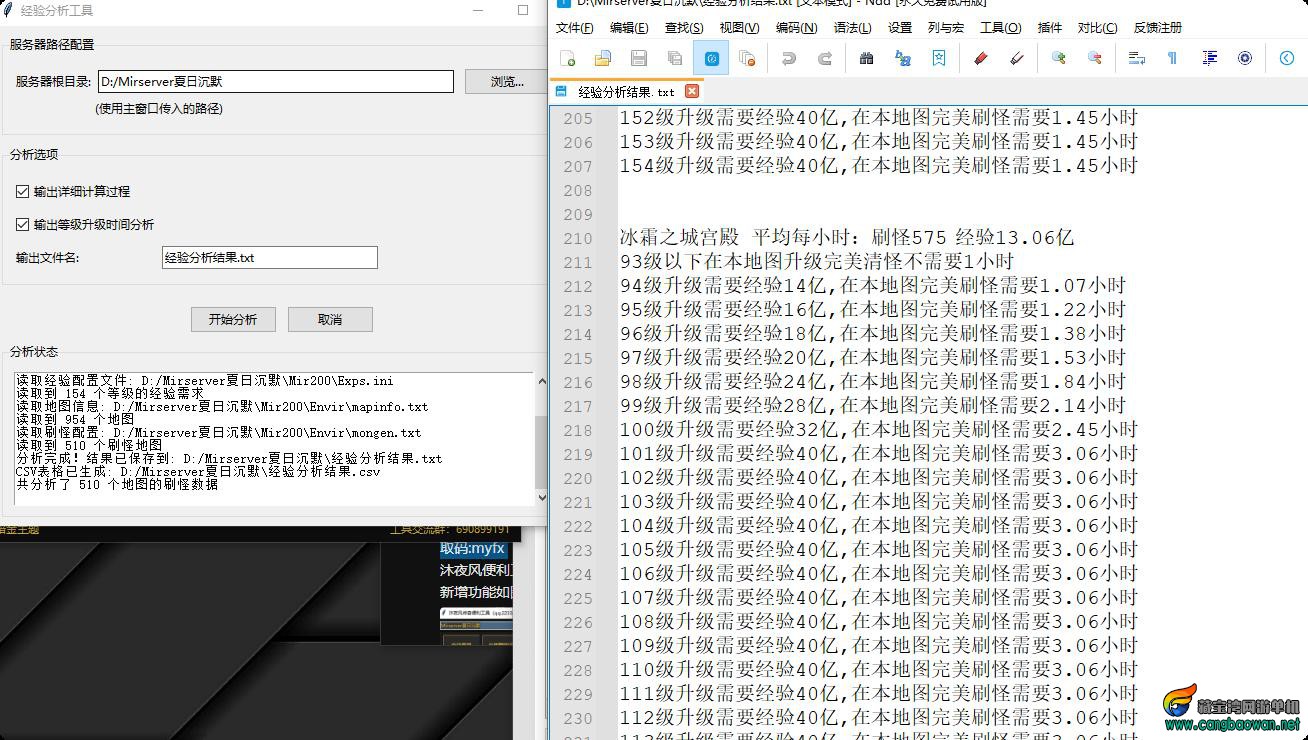1308x740 pixels.
Task: Click the Undo arrow icon
Action: point(789,58)
